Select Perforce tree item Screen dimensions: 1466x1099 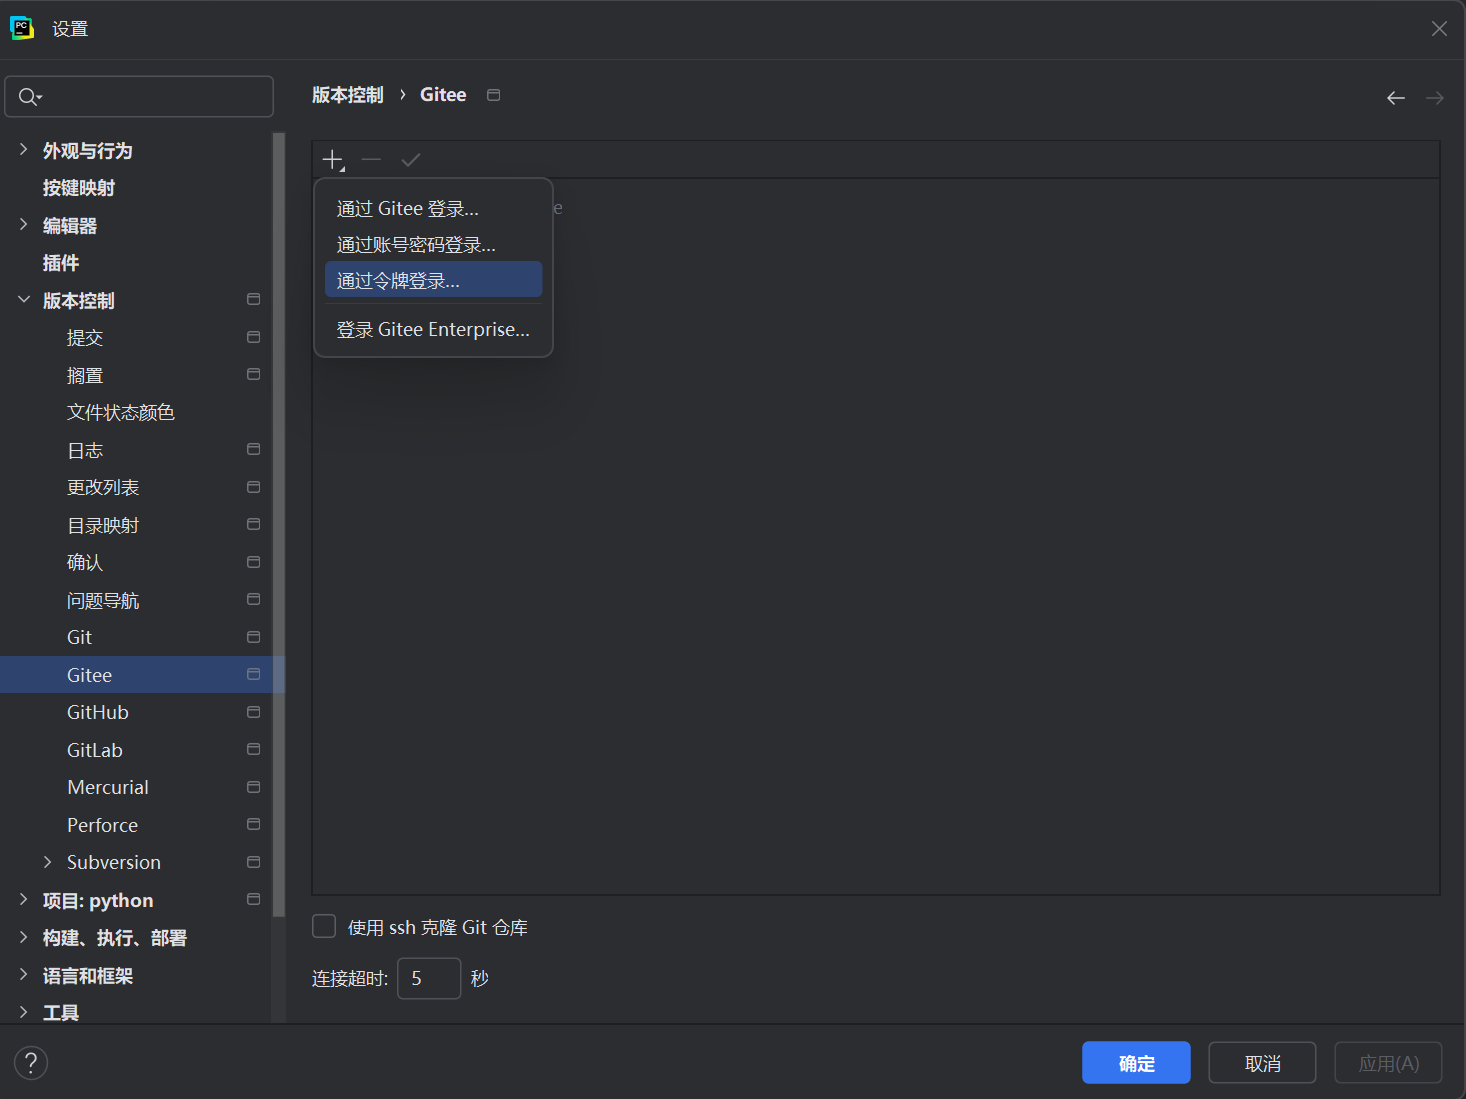(x=103, y=825)
